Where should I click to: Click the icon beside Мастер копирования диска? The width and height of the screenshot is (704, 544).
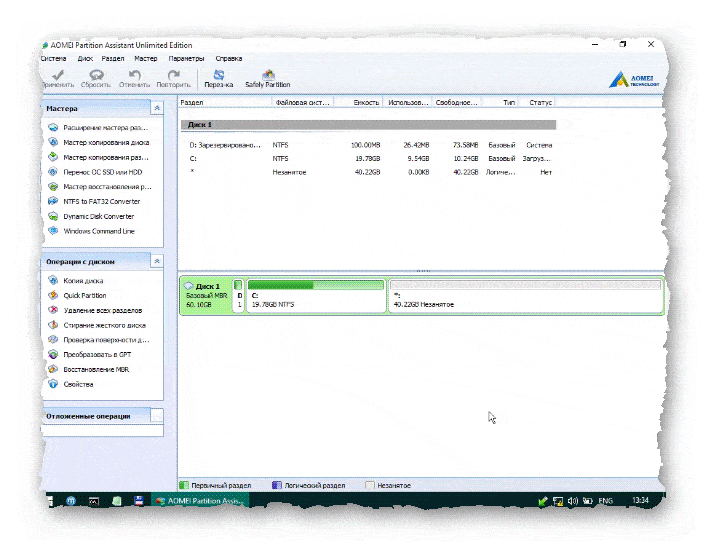(x=53, y=142)
